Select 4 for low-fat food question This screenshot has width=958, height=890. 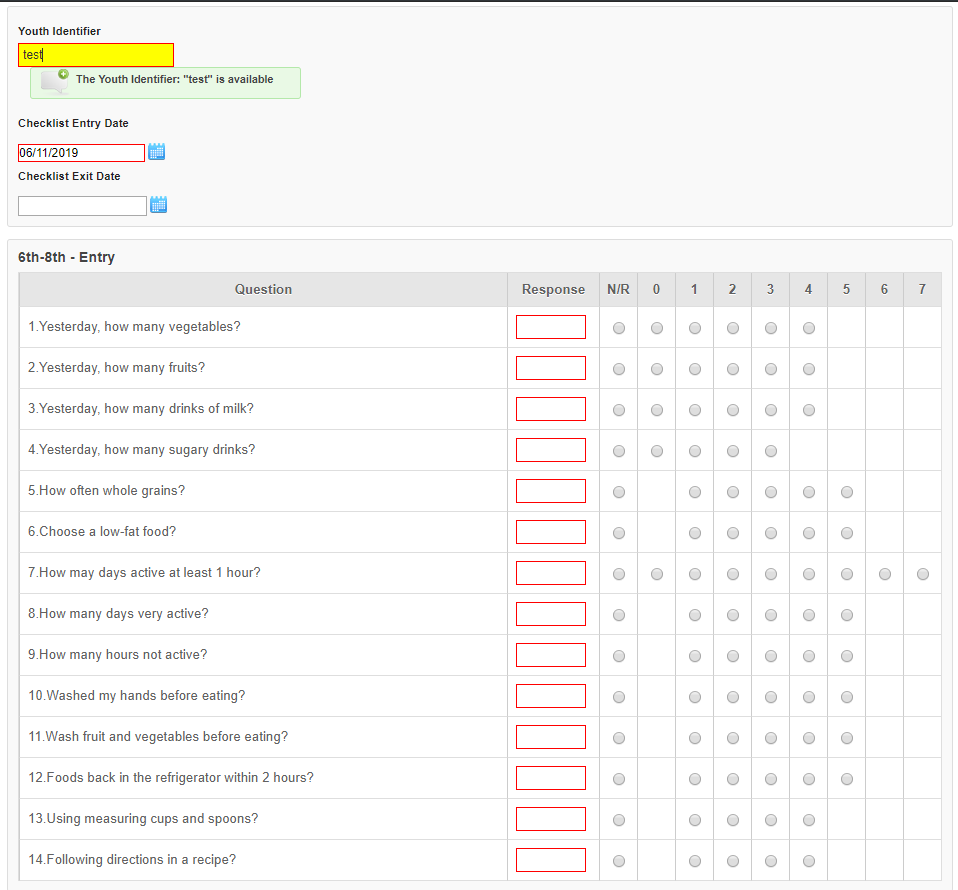click(809, 533)
